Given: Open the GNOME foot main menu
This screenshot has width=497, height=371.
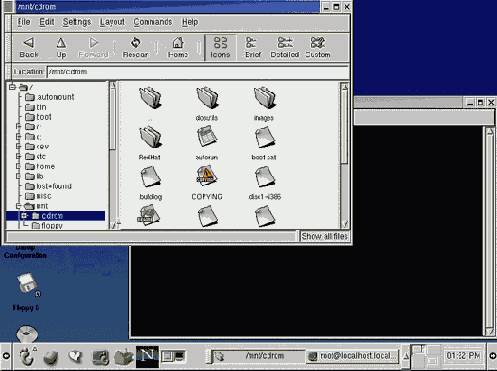Looking at the screenshot, I should click(x=27, y=357).
